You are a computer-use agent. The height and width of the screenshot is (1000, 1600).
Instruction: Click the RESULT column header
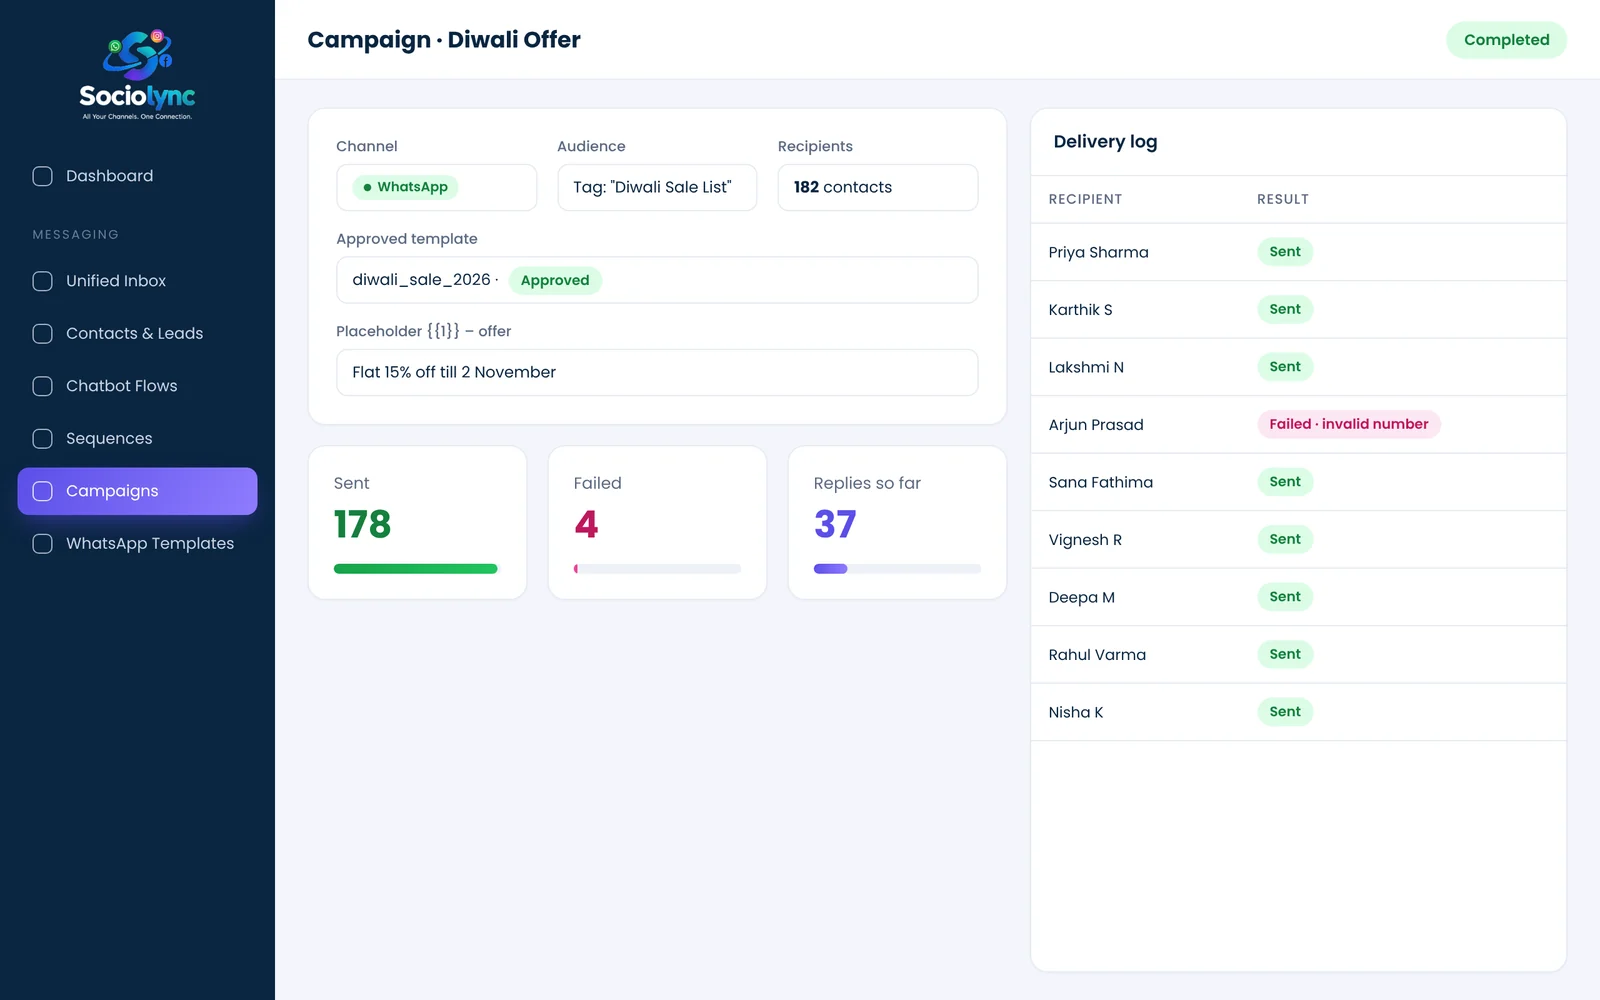[x=1283, y=199]
